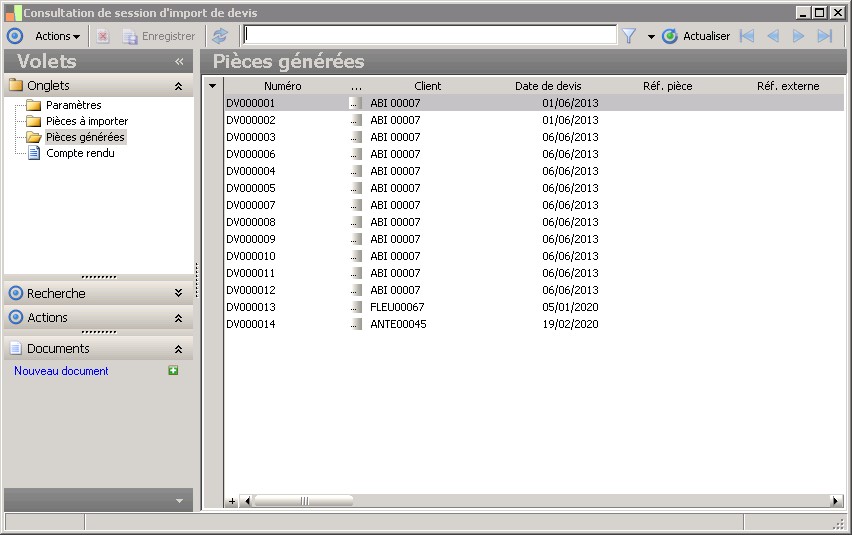The height and width of the screenshot is (535, 852).
Task: Click the horizontal scrollbar thumb
Action: 304,501
